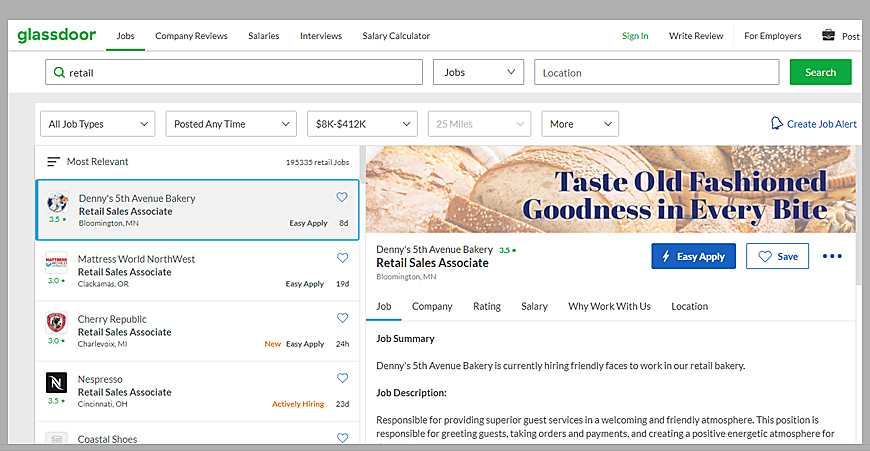Click the Glassdoor logo
This screenshot has height=451, width=870.
click(56, 35)
